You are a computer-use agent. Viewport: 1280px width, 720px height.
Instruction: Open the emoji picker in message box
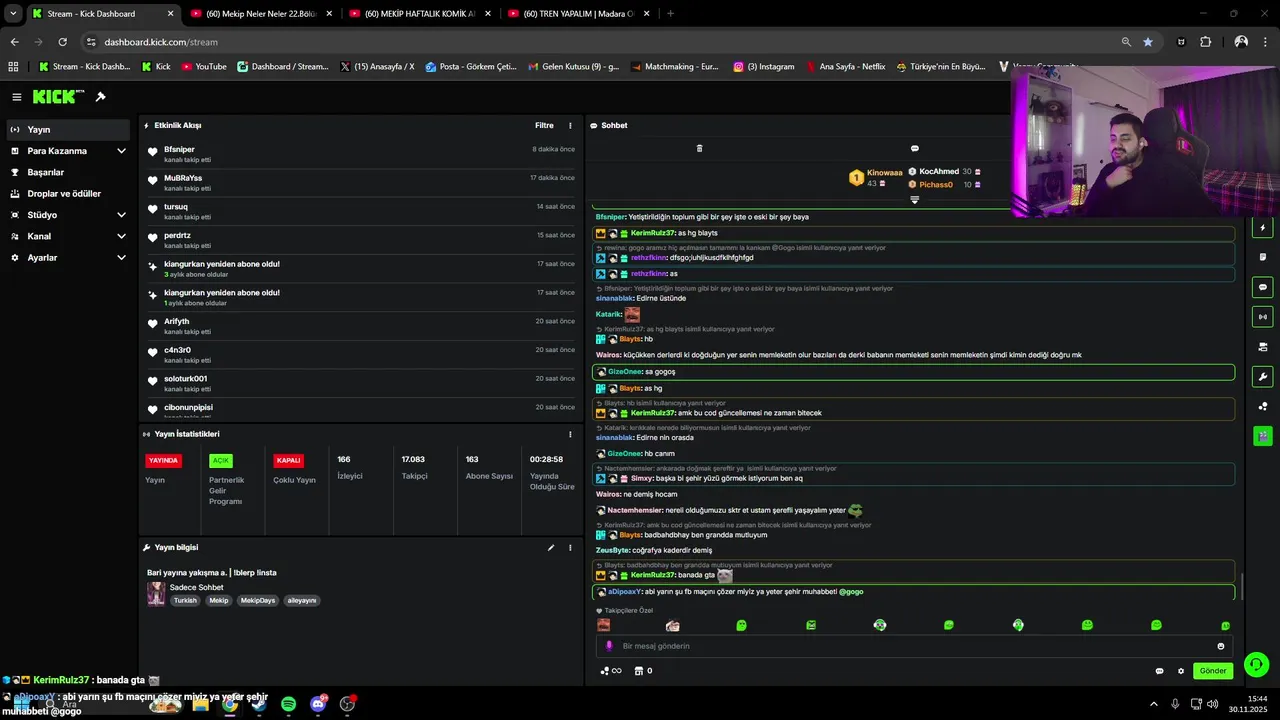1221,646
